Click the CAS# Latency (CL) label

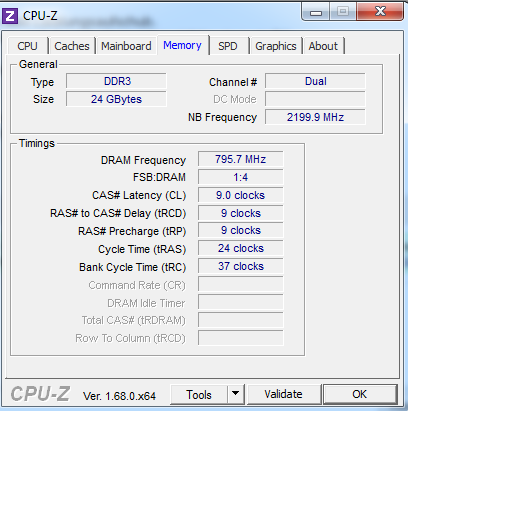point(139,195)
